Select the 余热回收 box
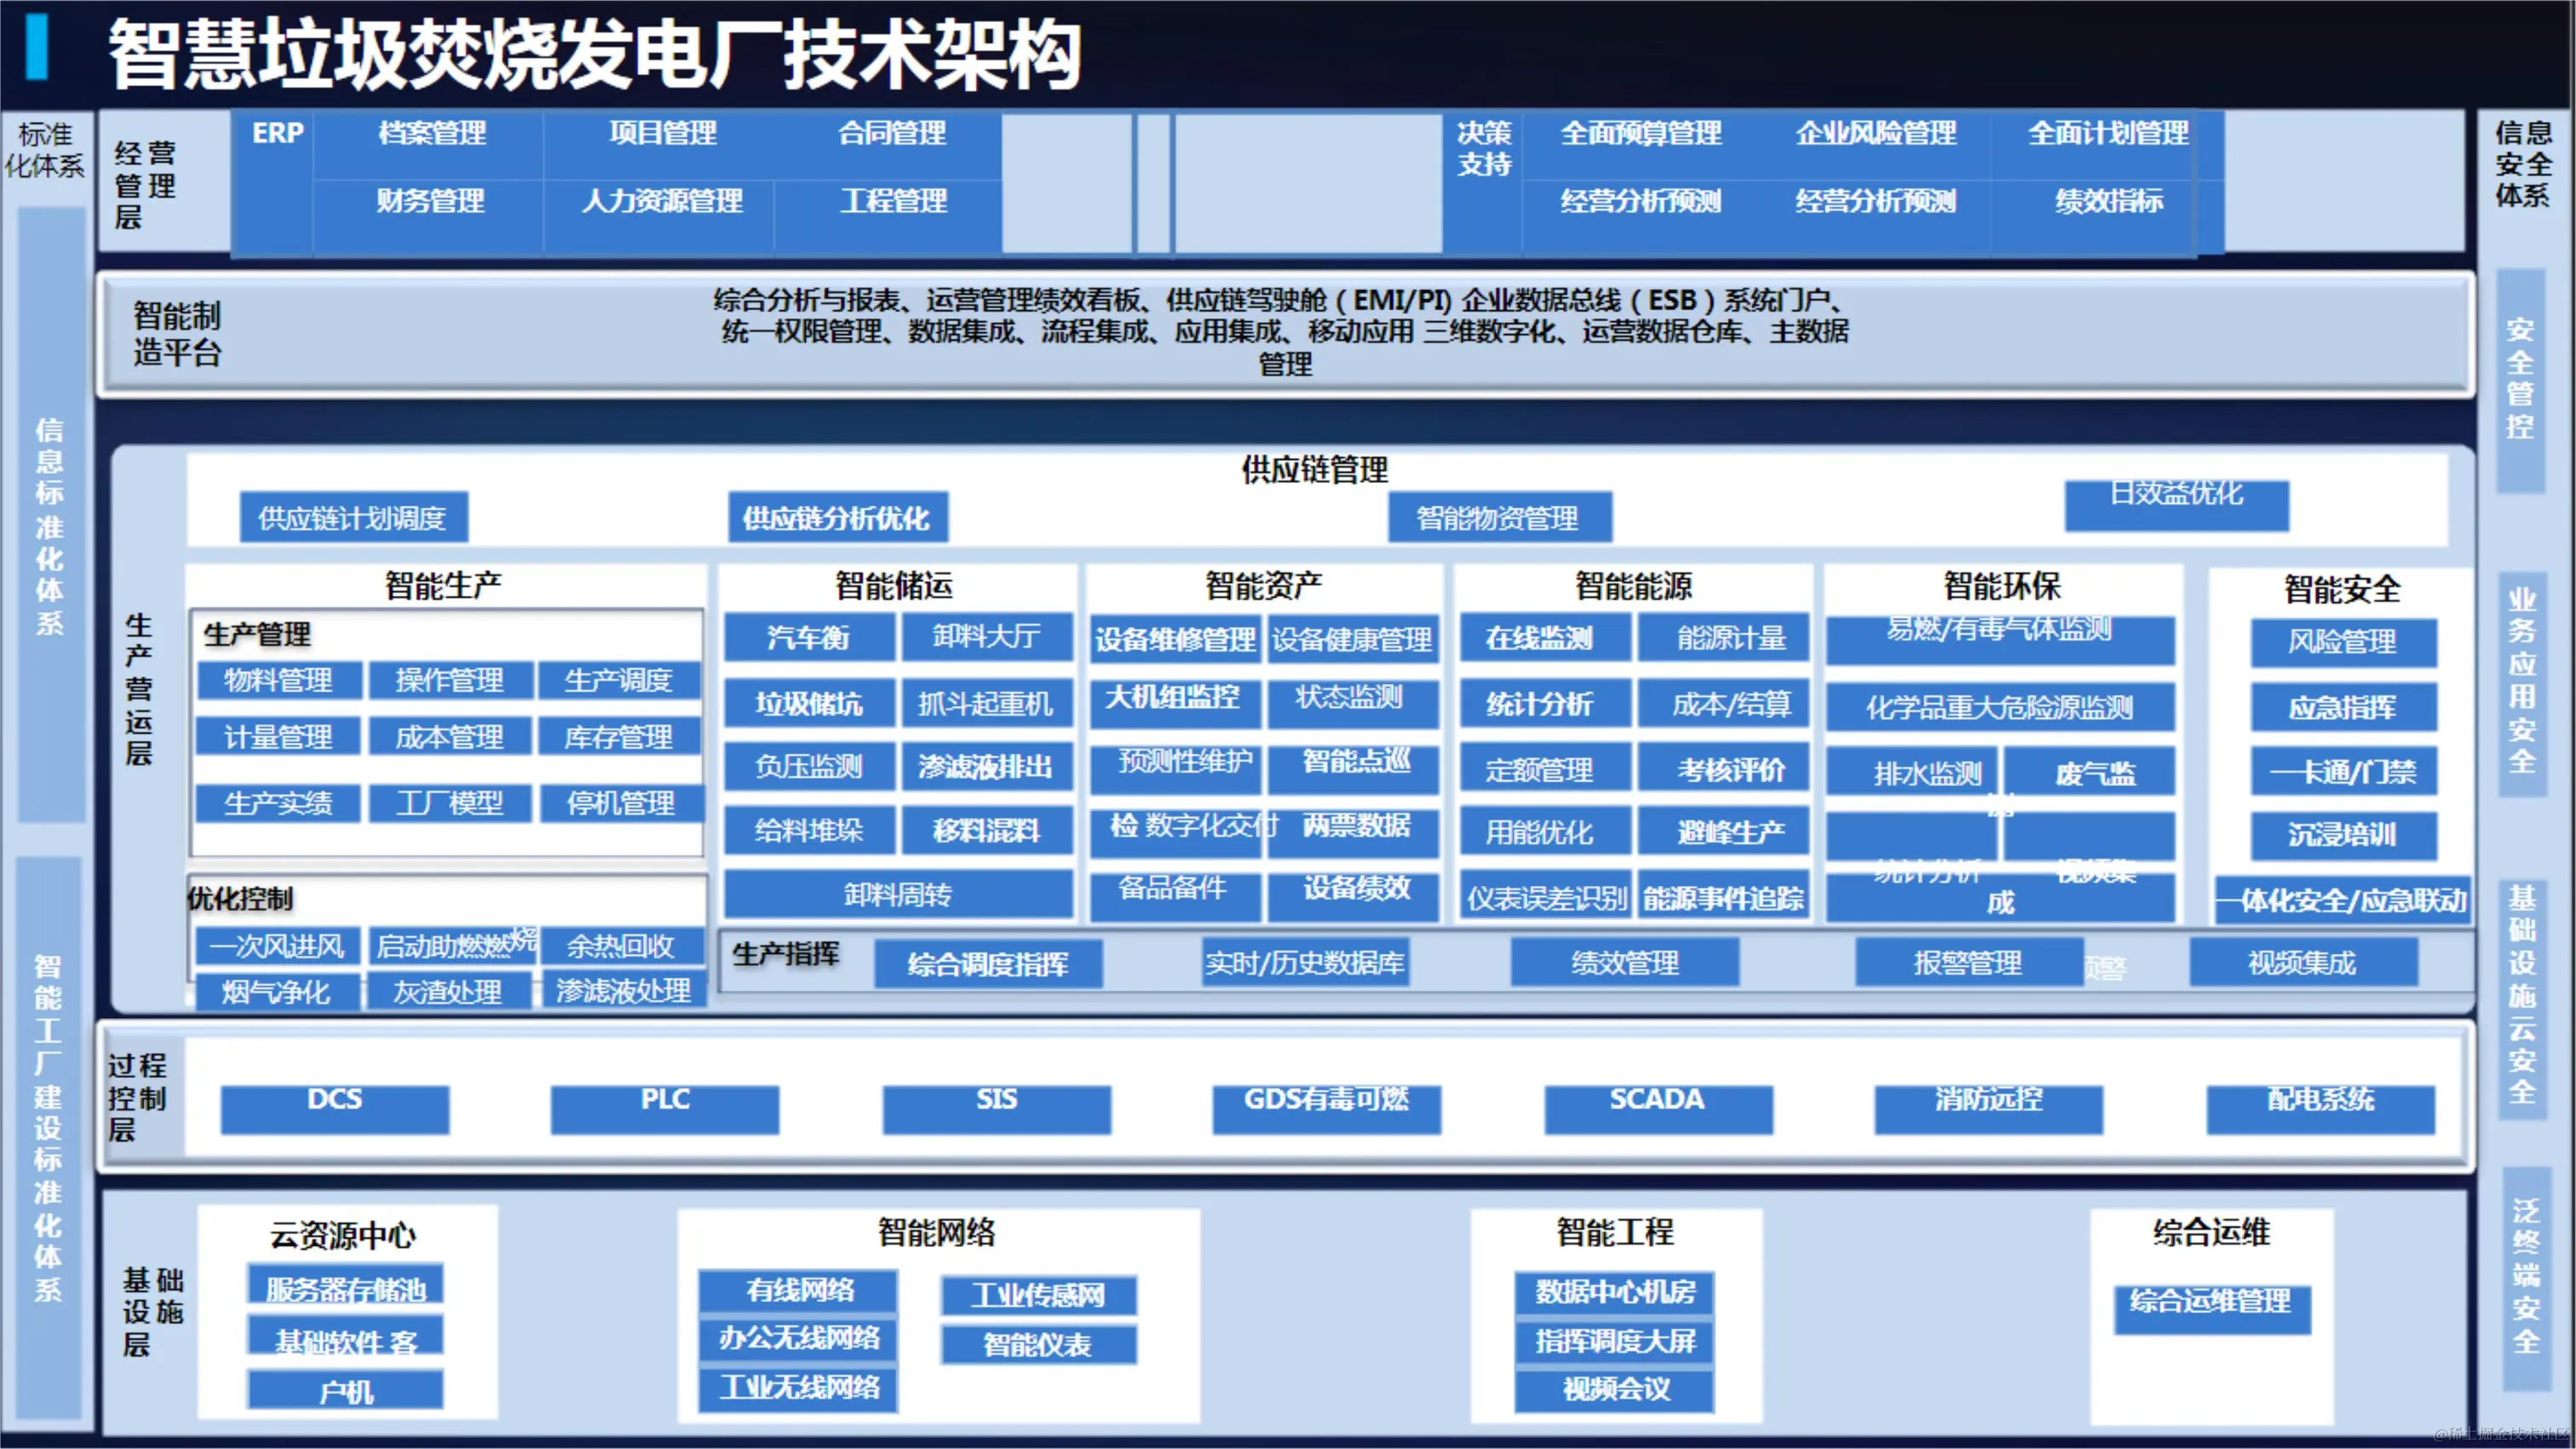The width and height of the screenshot is (2576, 1449). pos(621,946)
